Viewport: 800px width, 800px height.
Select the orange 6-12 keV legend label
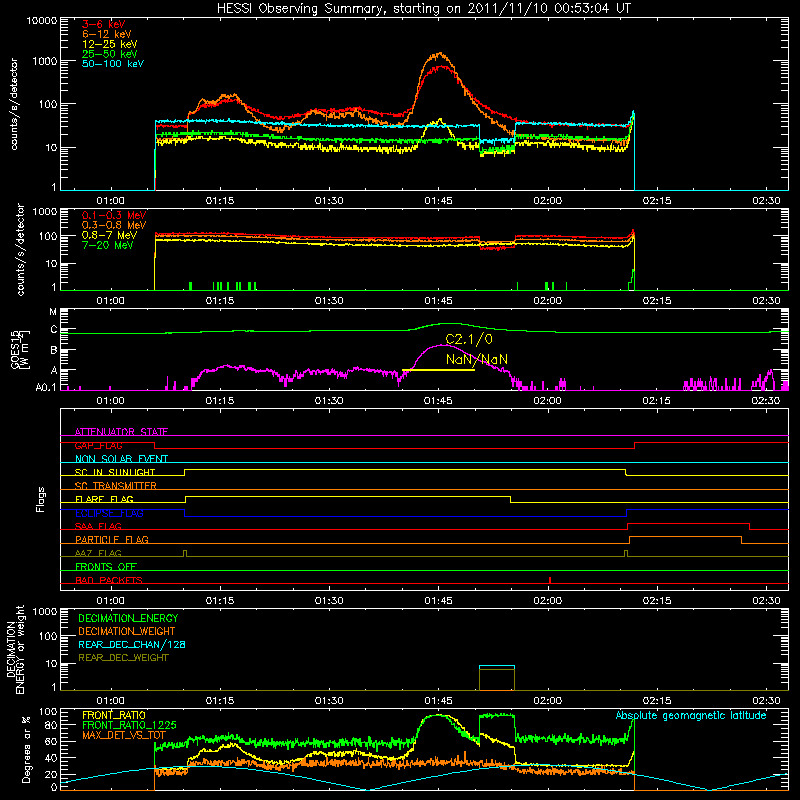tap(107, 34)
